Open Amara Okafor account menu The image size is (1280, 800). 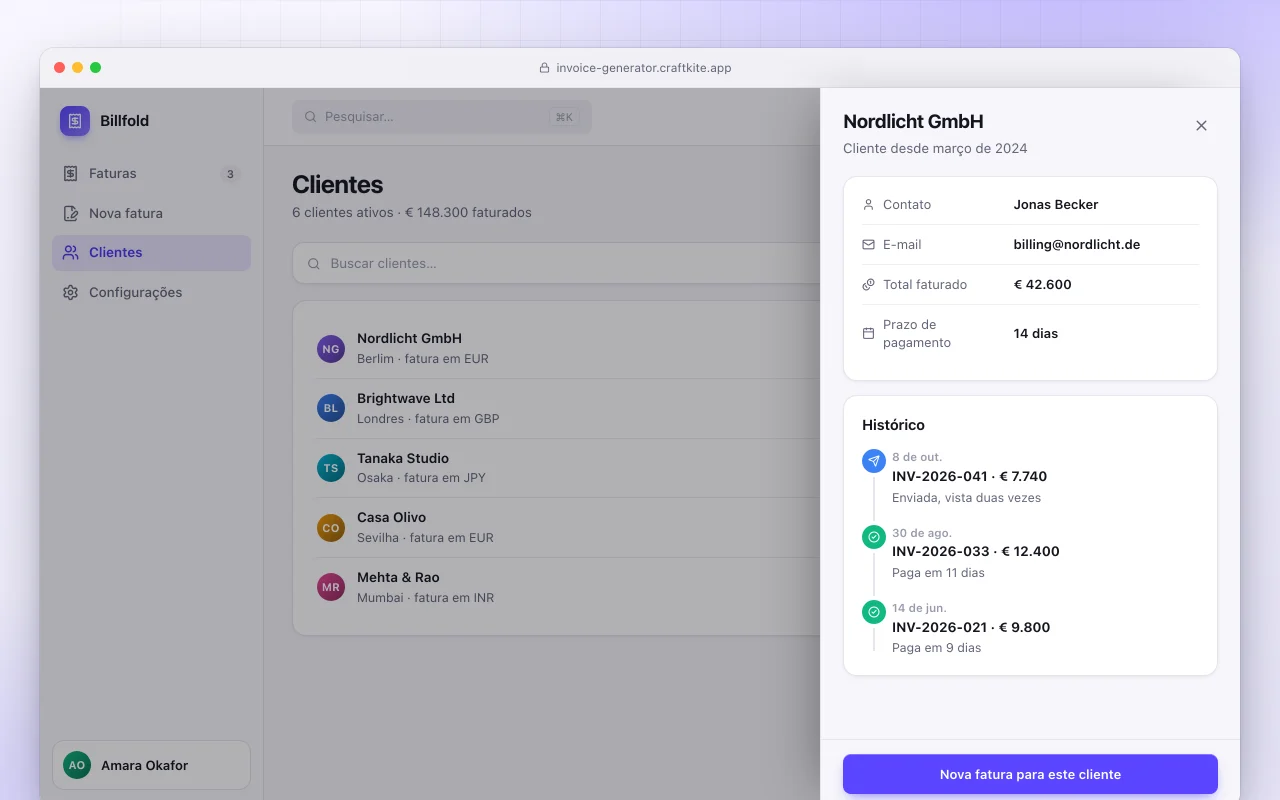click(x=151, y=765)
